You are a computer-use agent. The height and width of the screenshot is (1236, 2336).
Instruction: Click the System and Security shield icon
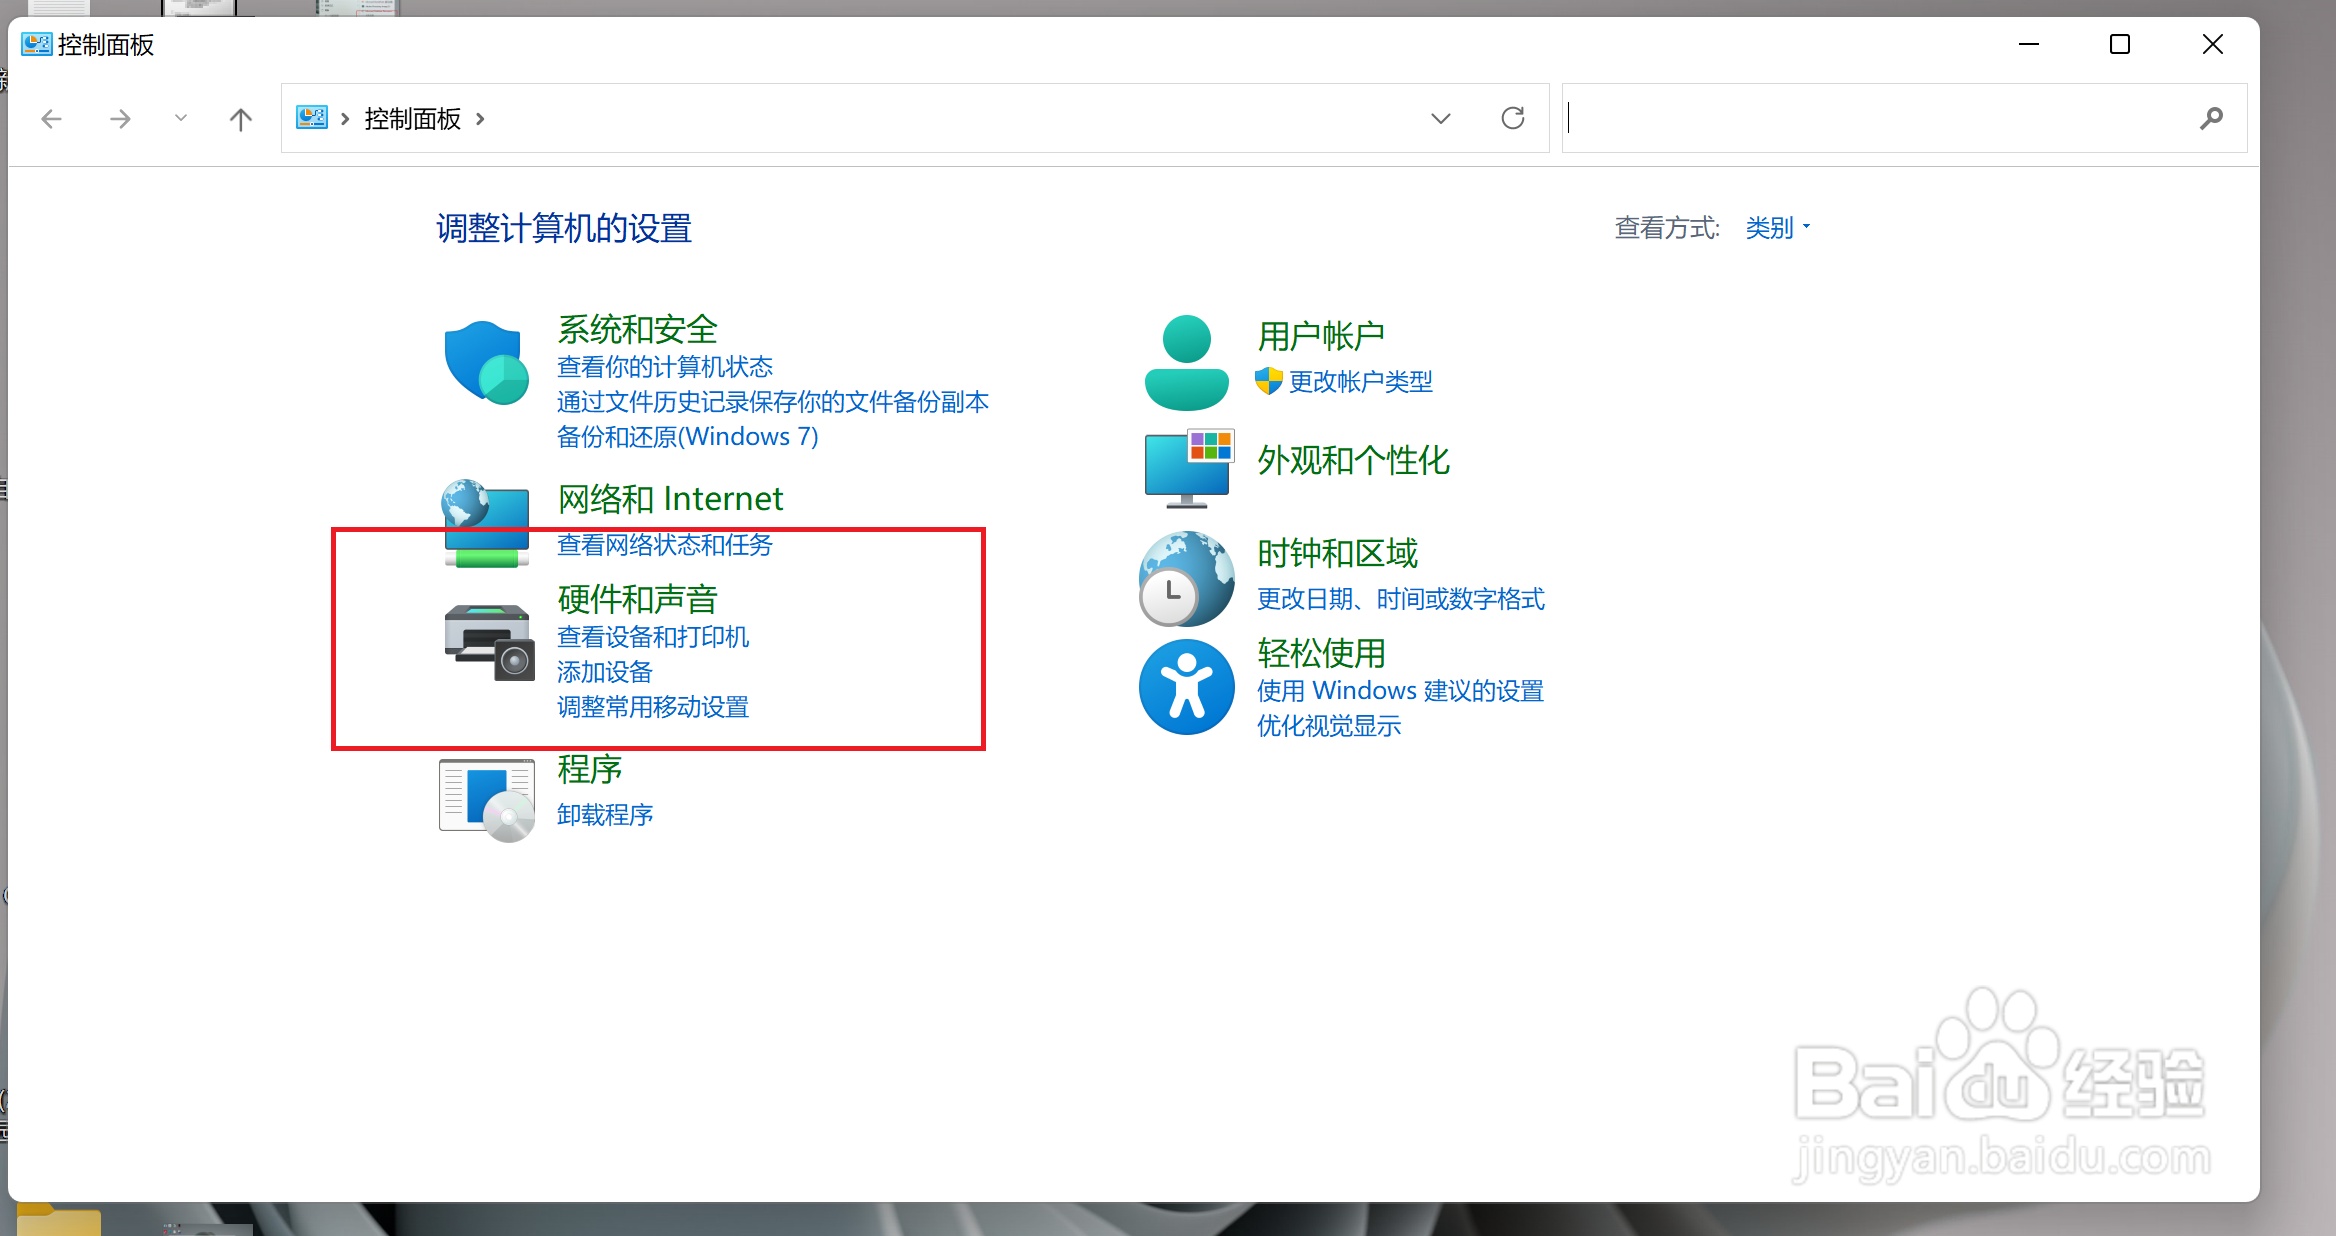click(x=486, y=362)
